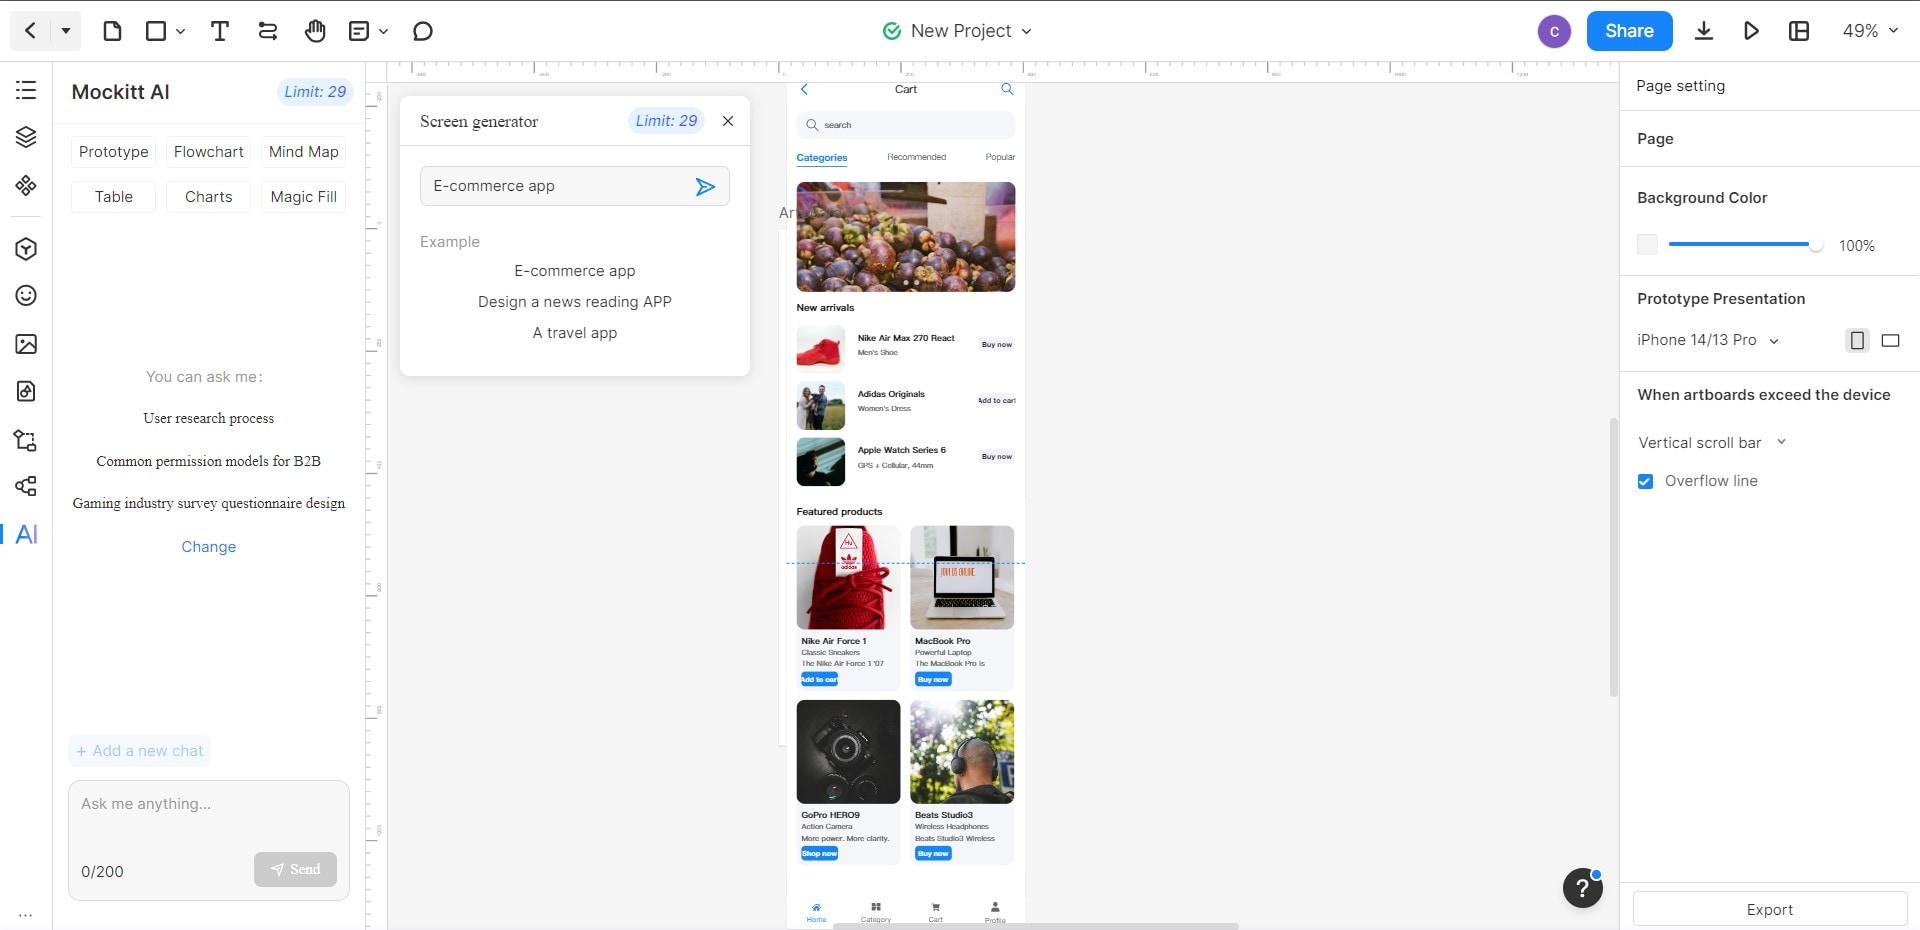Expand the New Project name dropdown
The image size is (1920, 930).
[x=1026, y=31]
